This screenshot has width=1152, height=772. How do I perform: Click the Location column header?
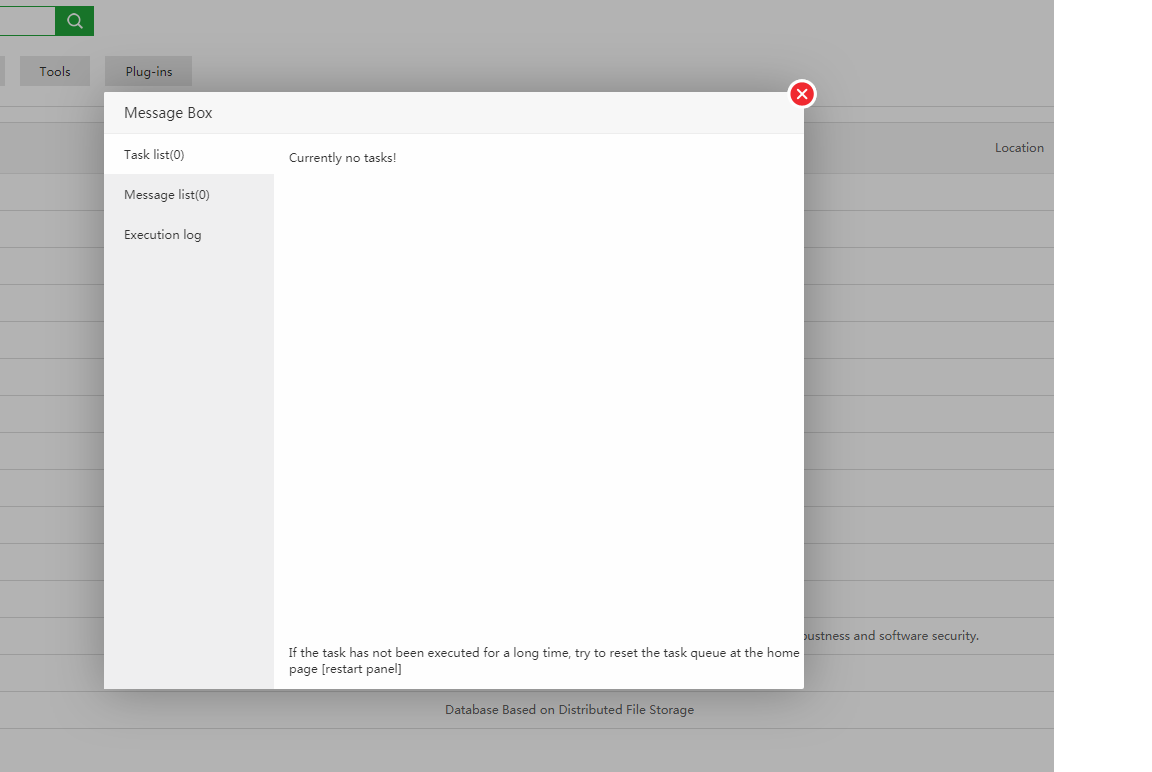click(x=1019, y=148)
